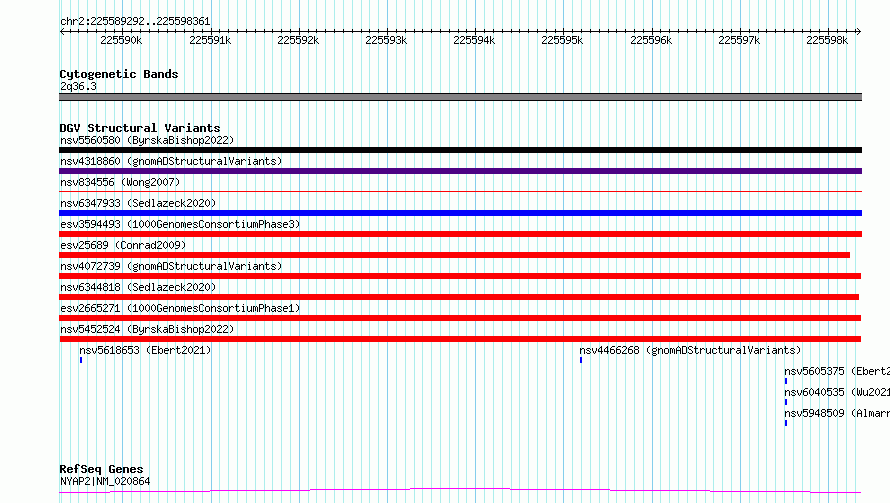Image resolution: width=890 pixels, height=503 pixels.
Task: Click the small blue nsv5618653 marker
Action: point(81,360)
